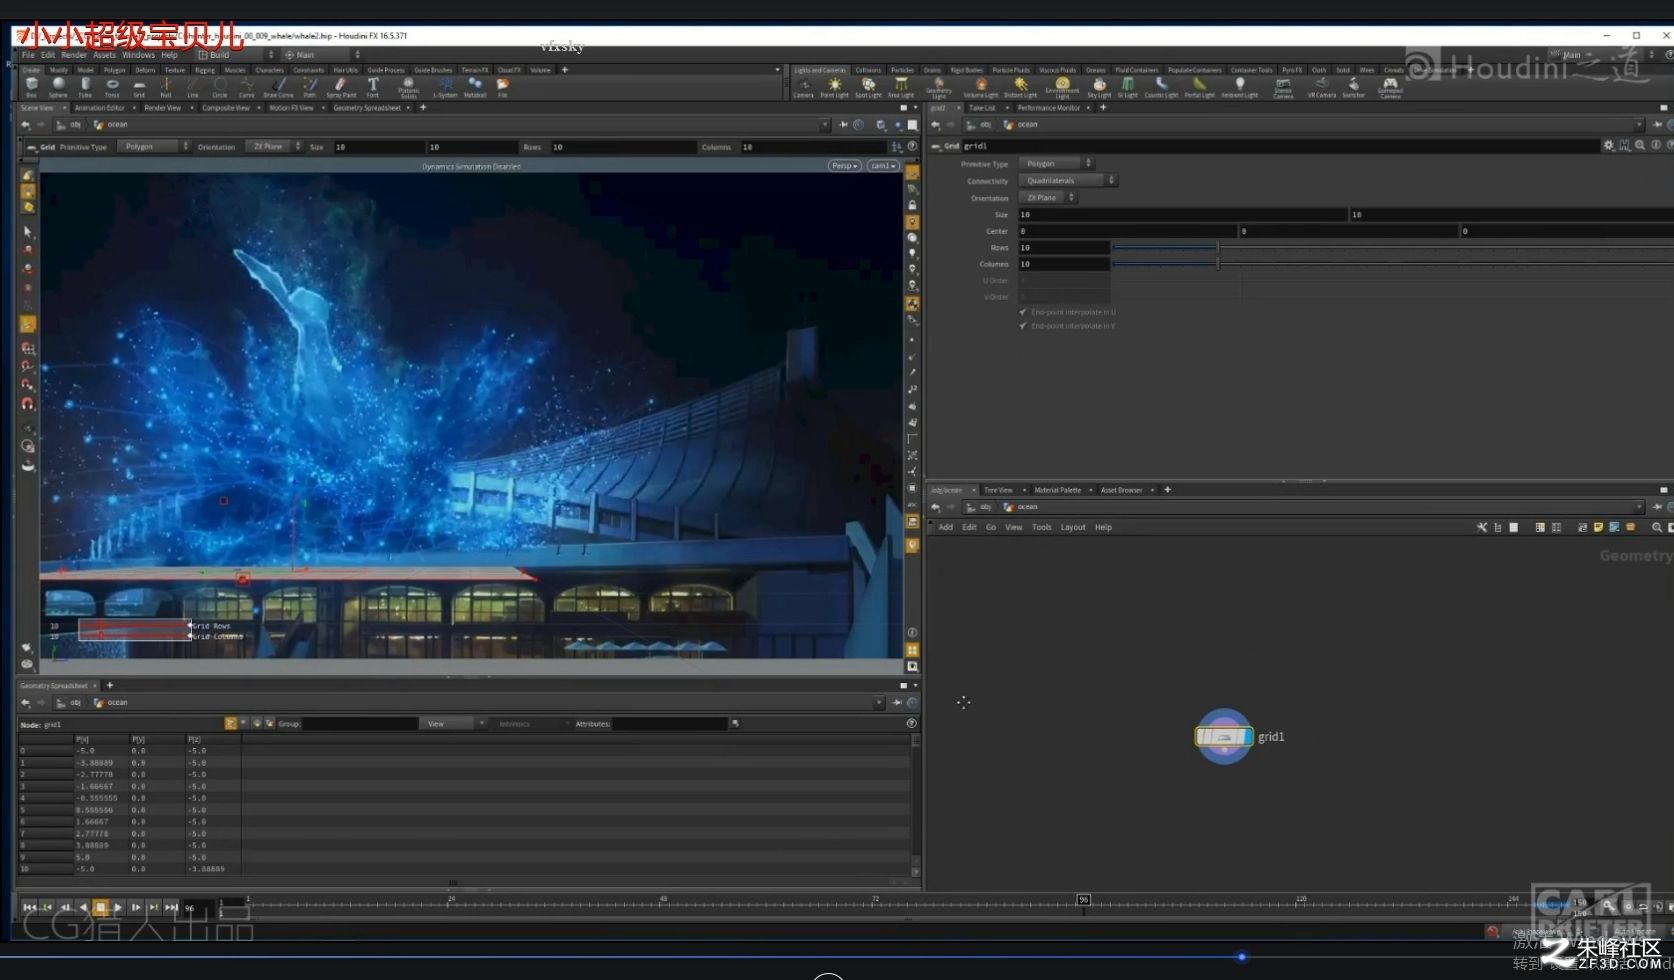This screenshot has height=980, width=1674.
Task: Click play forward on the playbar
Action: (x=118, y=907)
